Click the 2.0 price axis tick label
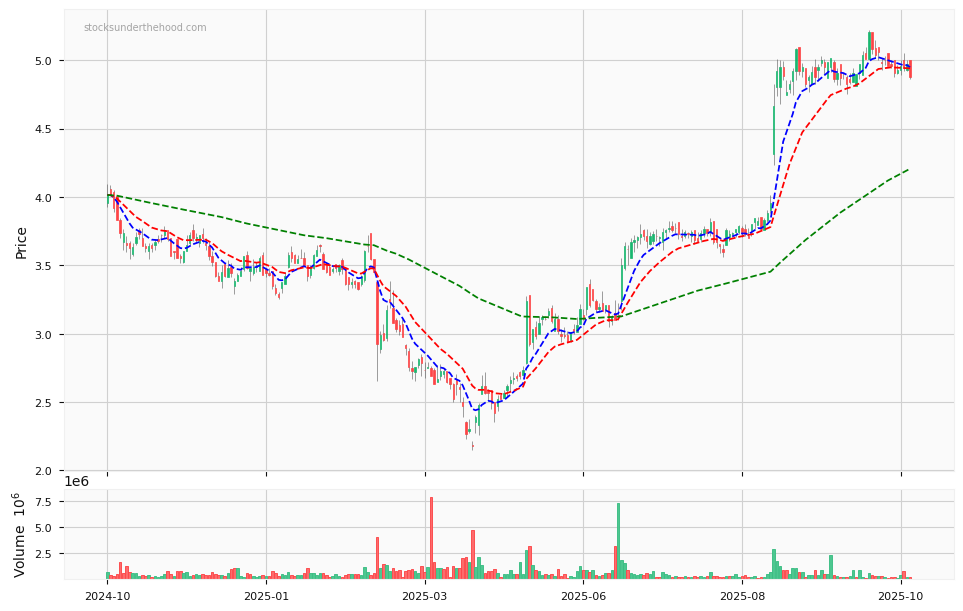Image resolution: width=963 pixels, height=611 pixels. pos(45,471)
